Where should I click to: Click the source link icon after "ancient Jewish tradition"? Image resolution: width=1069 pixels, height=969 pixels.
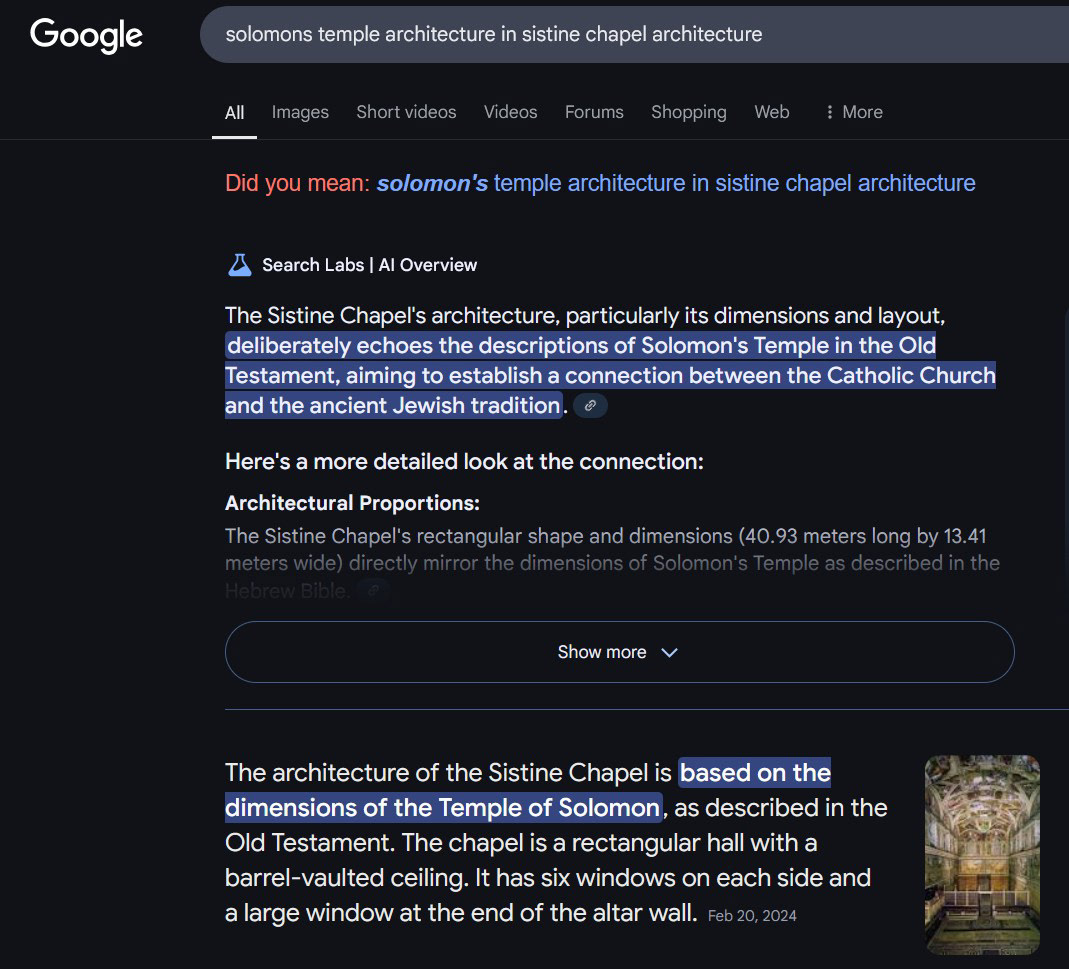(x=590, y=406)
